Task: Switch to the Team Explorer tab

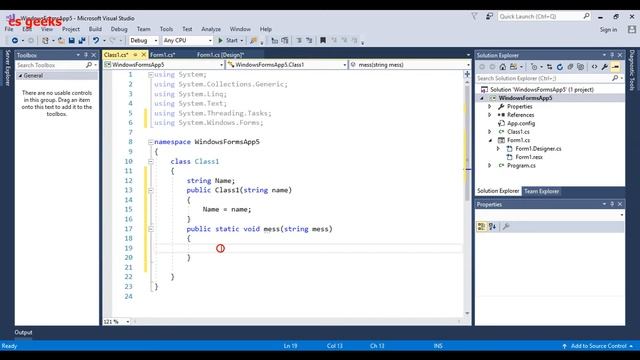Action: [x=541, y=191]
